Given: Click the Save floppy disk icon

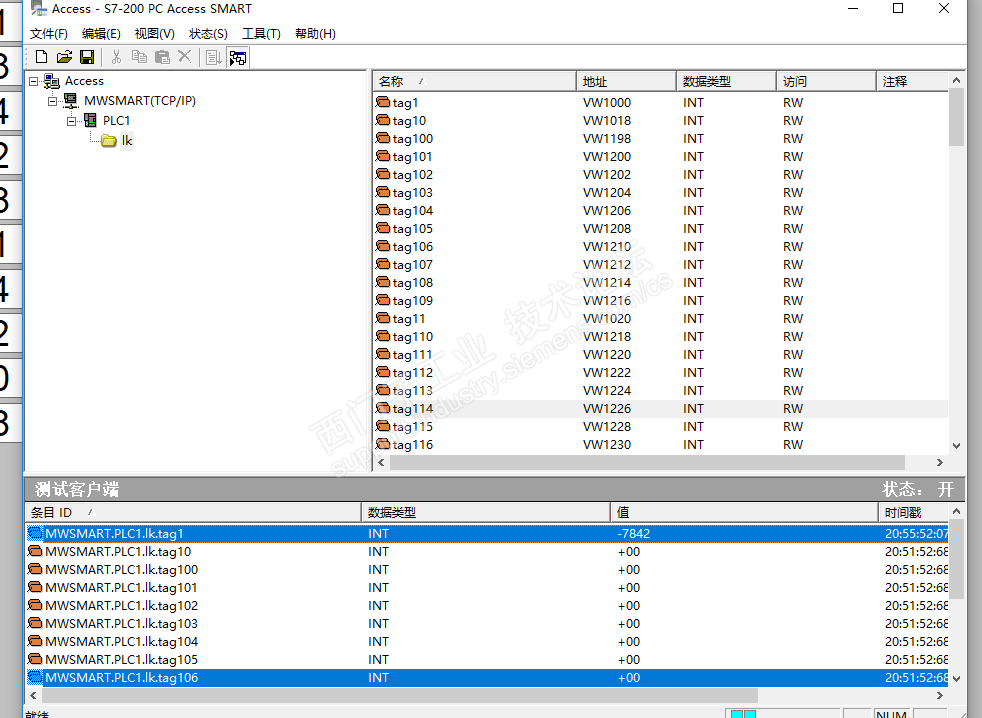Looking at the screenshot, I should coord(87,57).
